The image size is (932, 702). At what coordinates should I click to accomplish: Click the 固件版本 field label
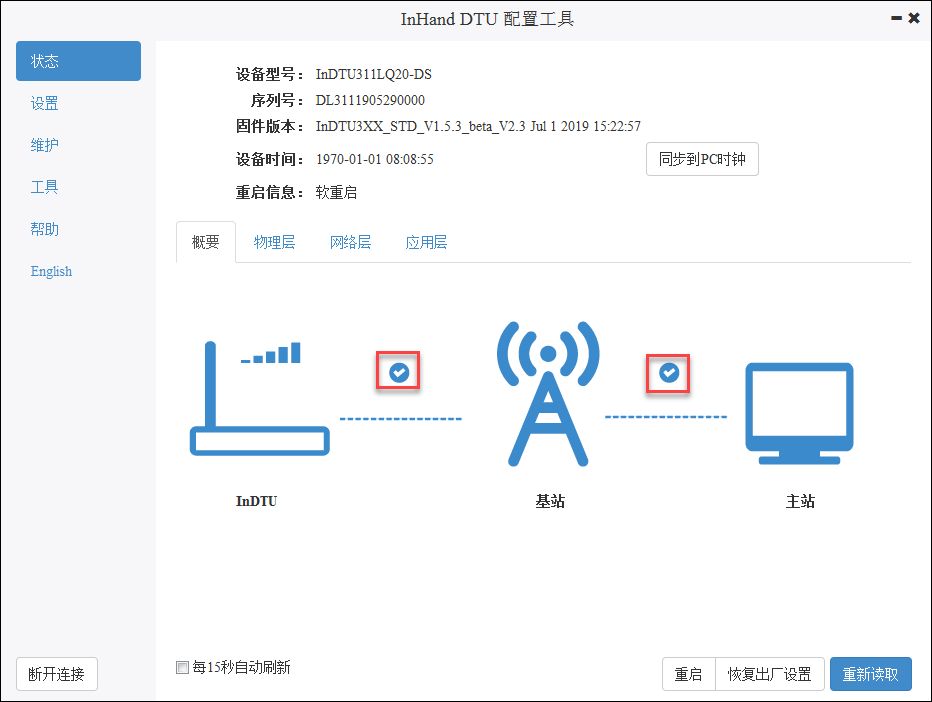click(270, 126)
